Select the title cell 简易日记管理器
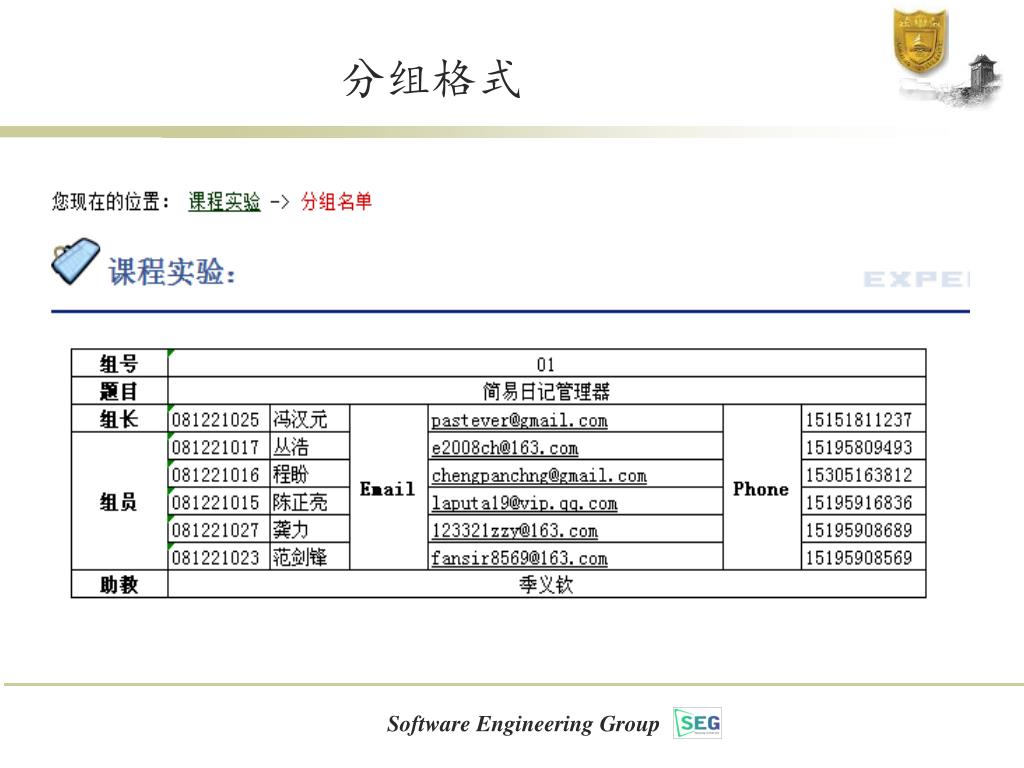Viewport: 1024px width, 768px height. point(547,391)
